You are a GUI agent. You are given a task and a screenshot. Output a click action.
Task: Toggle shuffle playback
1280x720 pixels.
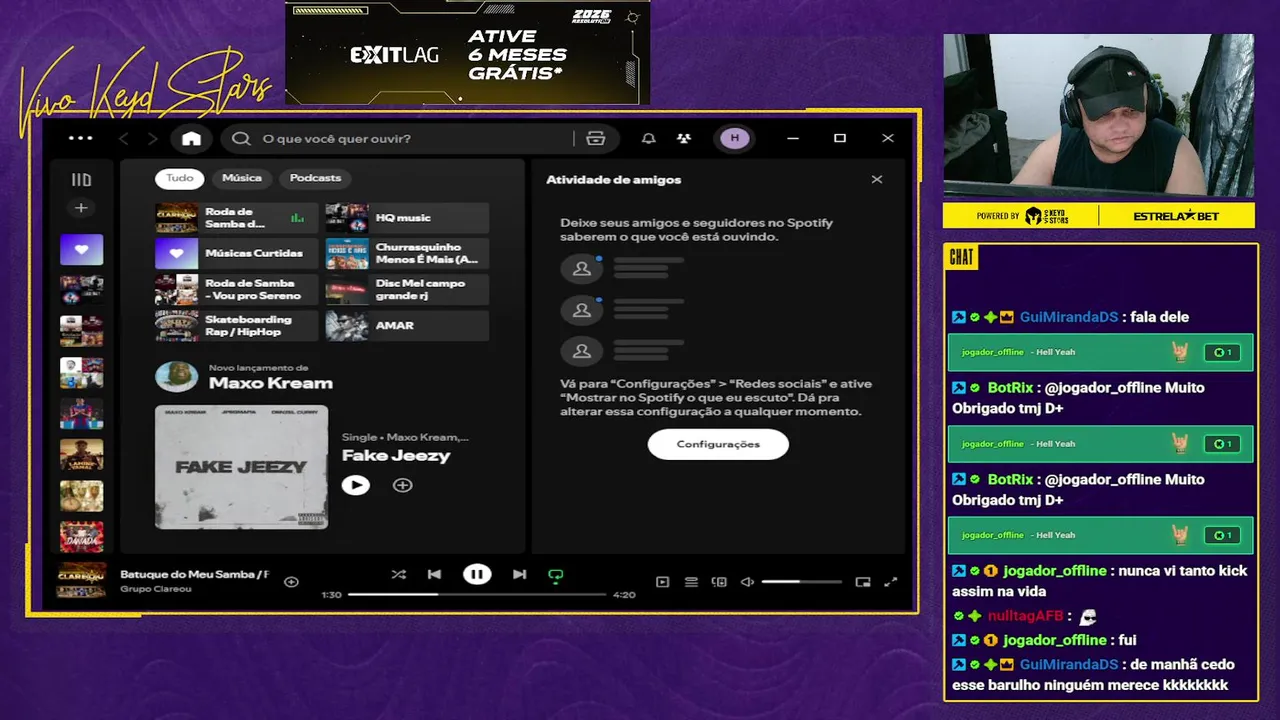[x=399, y=574]
